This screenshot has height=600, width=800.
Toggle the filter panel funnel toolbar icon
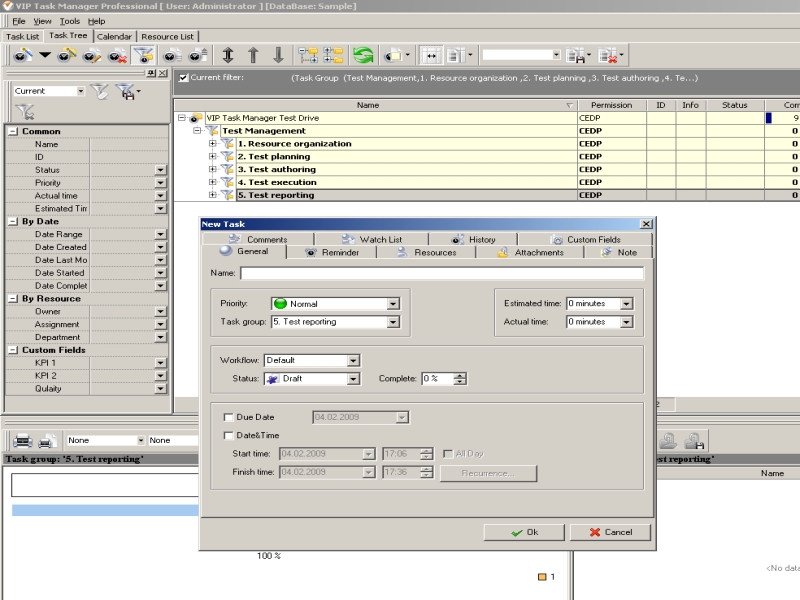click(x=143, y=55)
